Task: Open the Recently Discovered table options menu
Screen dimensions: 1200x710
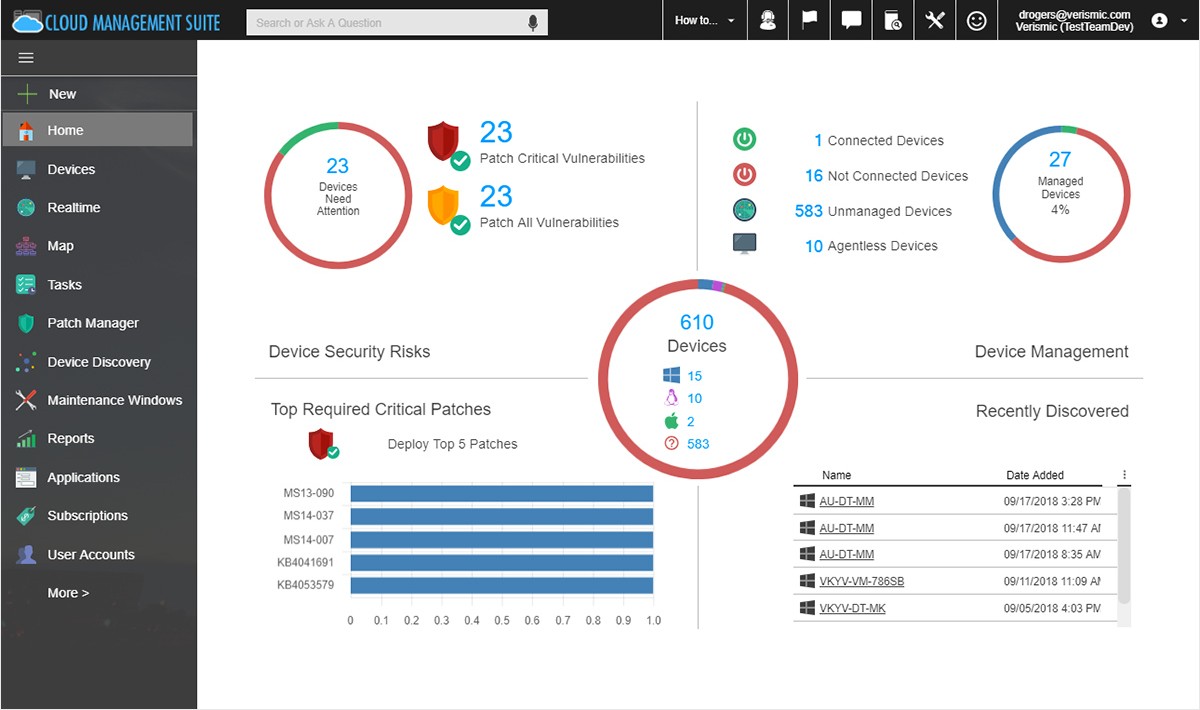Action: pos(1124,475)
